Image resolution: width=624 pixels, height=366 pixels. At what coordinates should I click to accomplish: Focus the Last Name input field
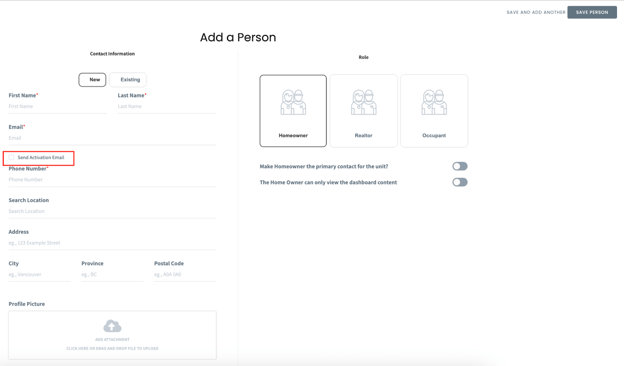click(167, 107)
